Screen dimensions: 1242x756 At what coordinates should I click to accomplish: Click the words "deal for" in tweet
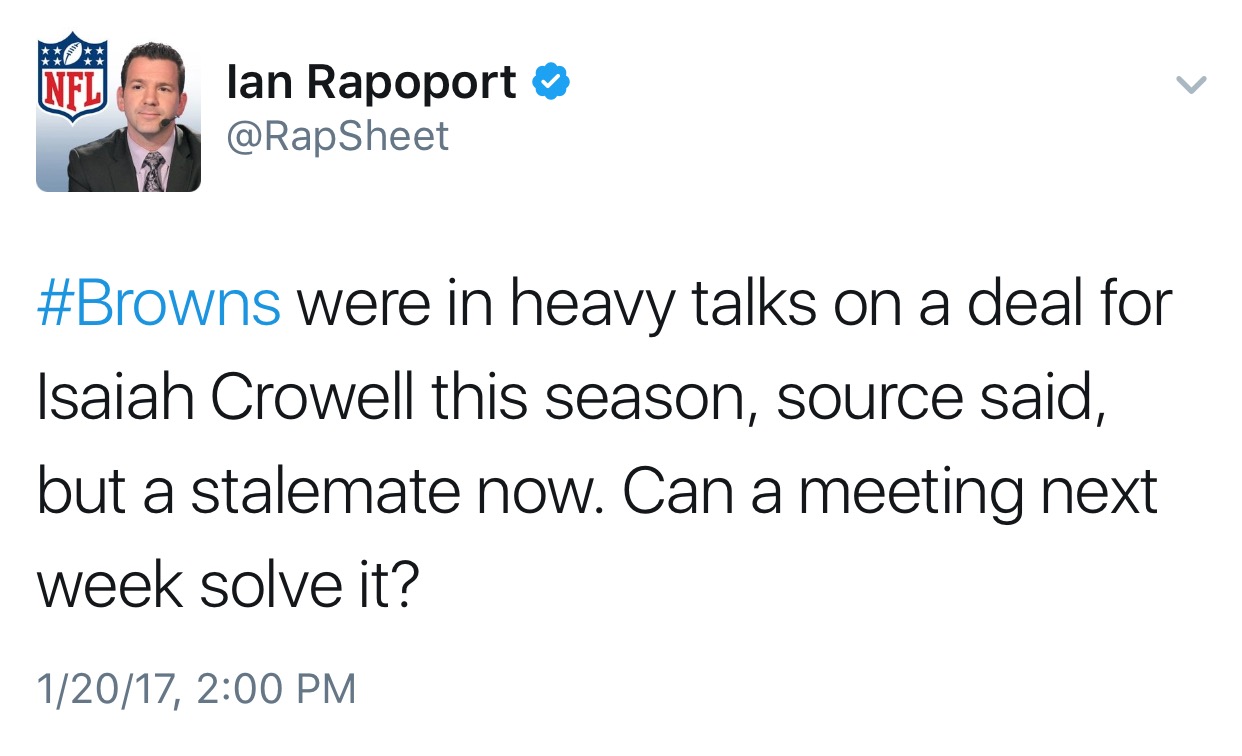click(1076, 304)
